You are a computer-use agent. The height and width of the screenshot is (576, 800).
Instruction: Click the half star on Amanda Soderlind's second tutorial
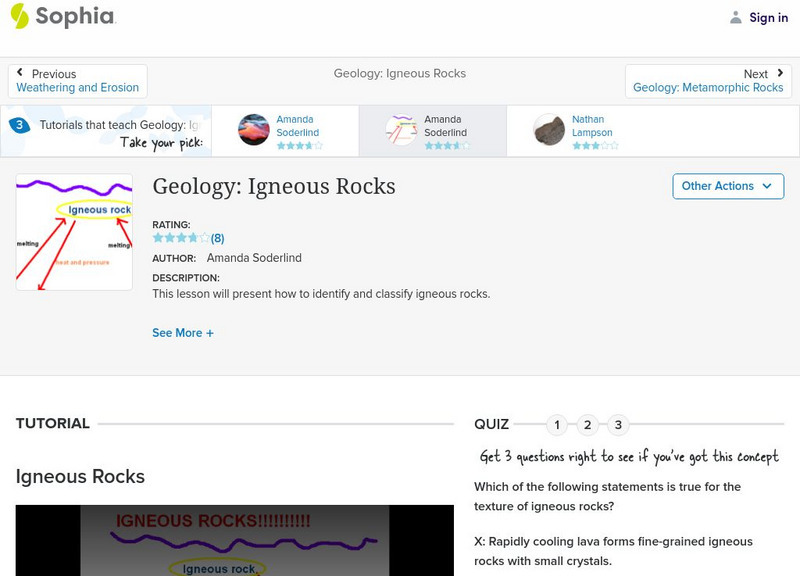point(458,146)
